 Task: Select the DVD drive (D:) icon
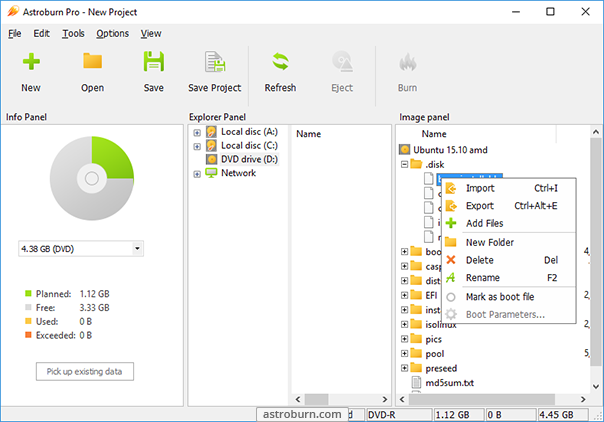[x=211, y=159]
